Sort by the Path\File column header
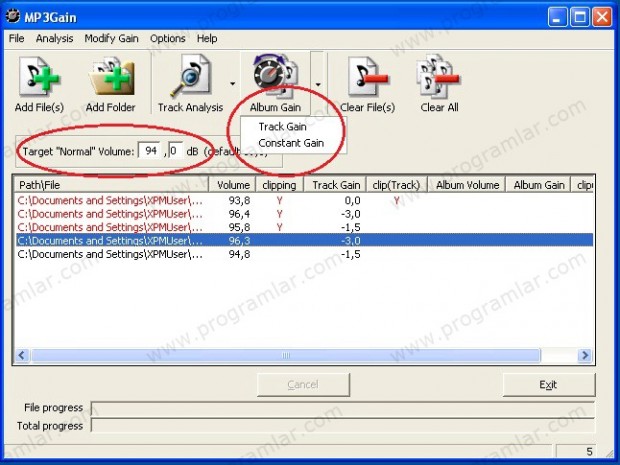This screenshot has height=465, width=620. [x=112, y=185]
